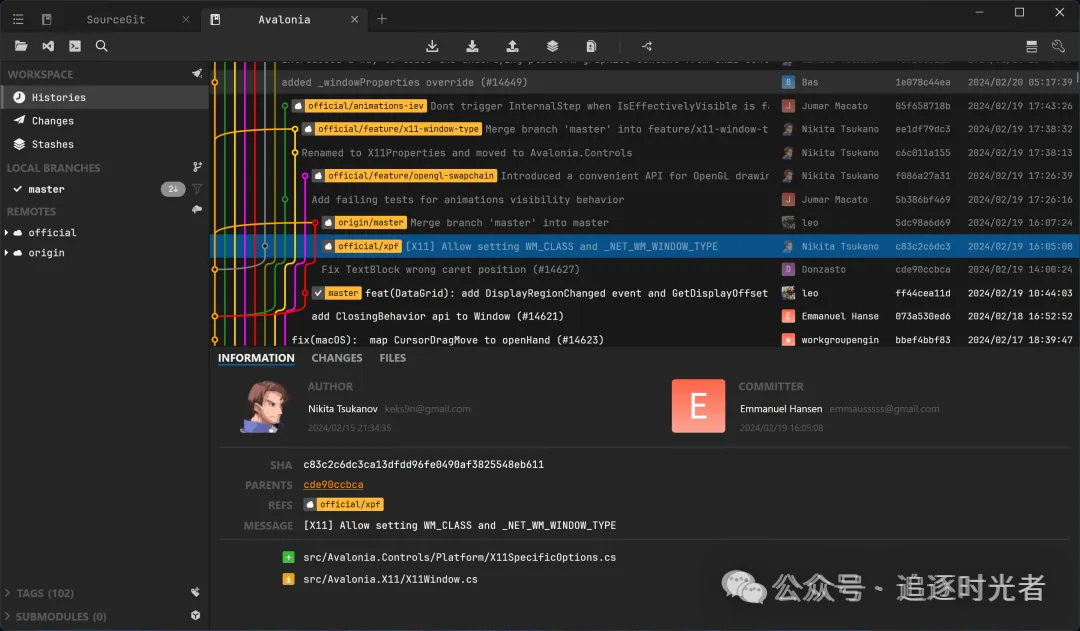The image size is (1080, 631).
Task: Expand the origin remote tree node
Action: [7, 253]
